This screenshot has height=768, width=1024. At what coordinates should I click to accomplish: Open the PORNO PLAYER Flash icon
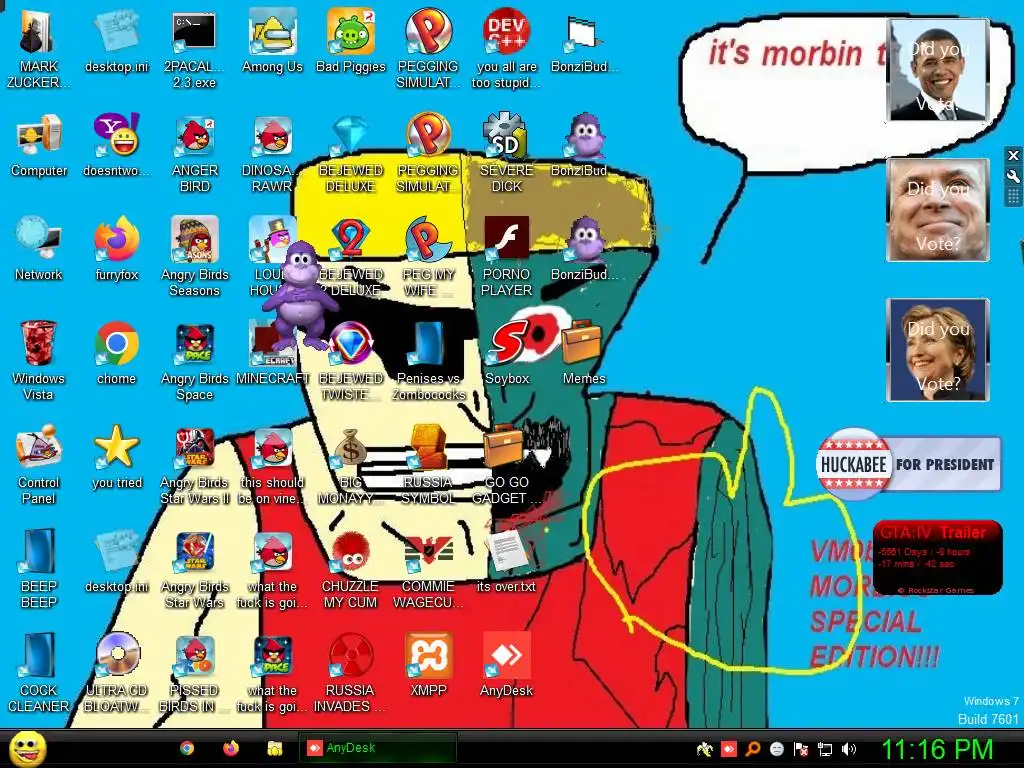click(x=507, y=257)
